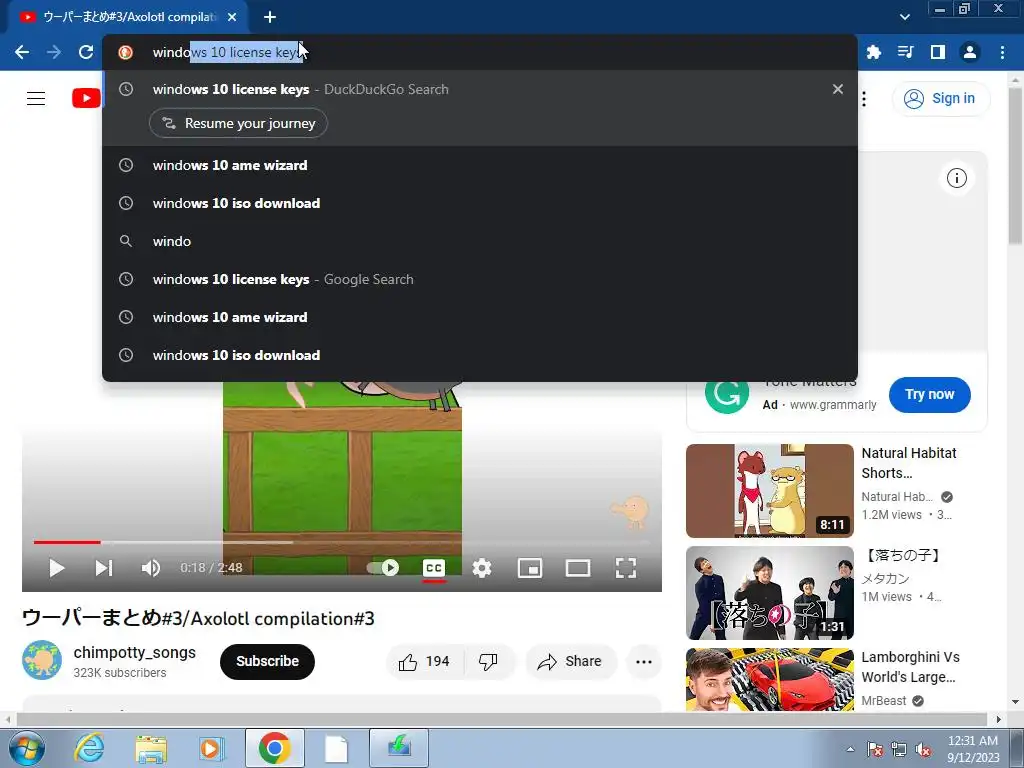
Task: Open a new tab with plus button
Action: 270,17
